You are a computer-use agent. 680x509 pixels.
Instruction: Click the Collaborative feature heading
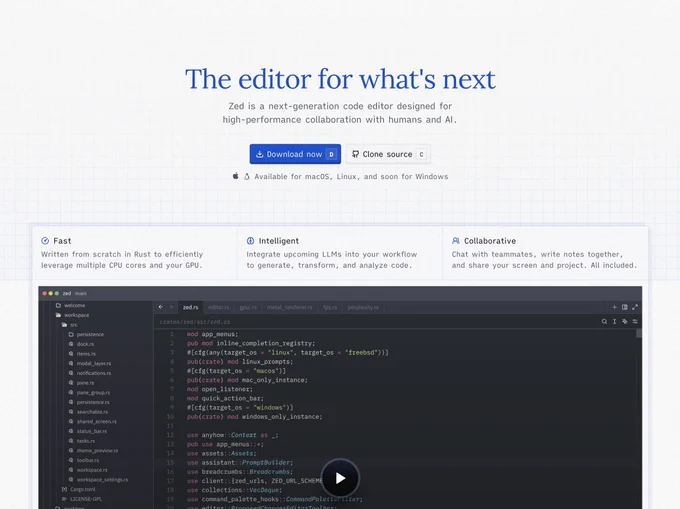[490, 241]
